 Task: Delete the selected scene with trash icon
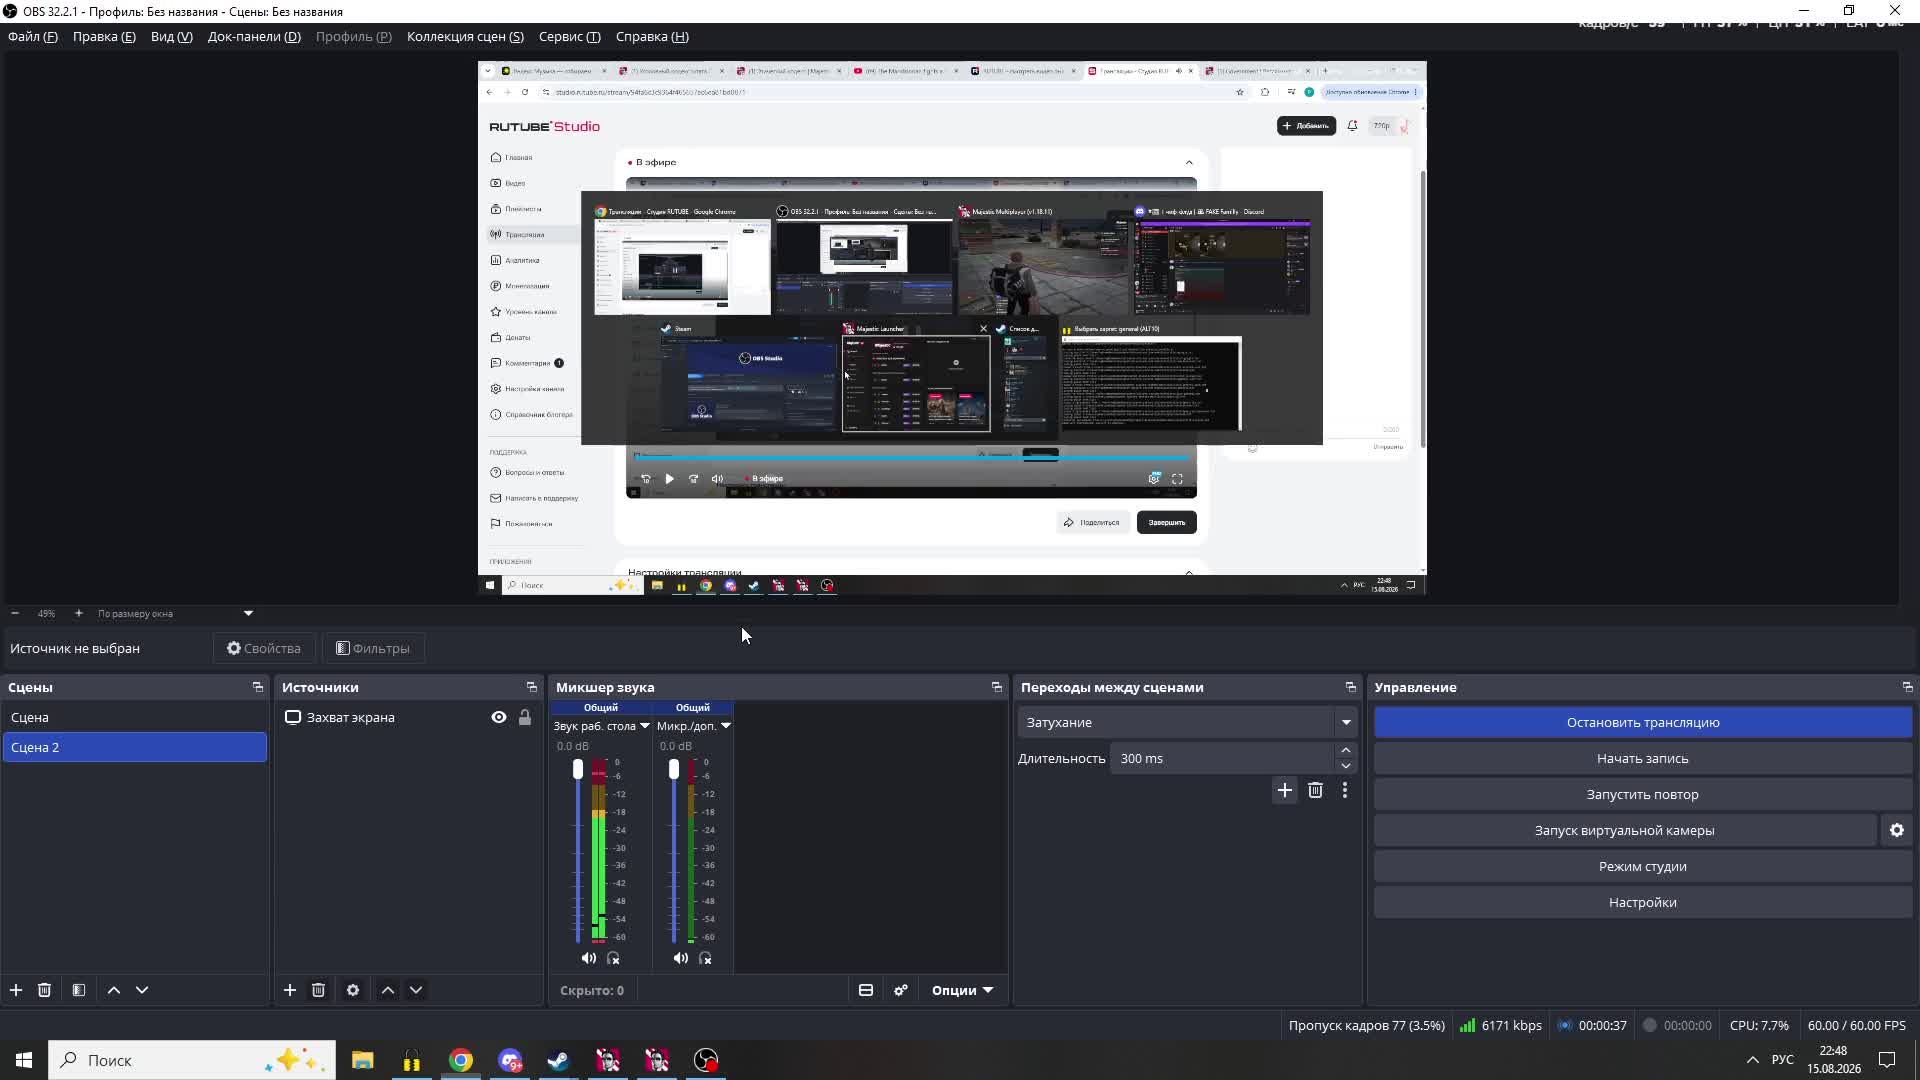coord(44,990)
